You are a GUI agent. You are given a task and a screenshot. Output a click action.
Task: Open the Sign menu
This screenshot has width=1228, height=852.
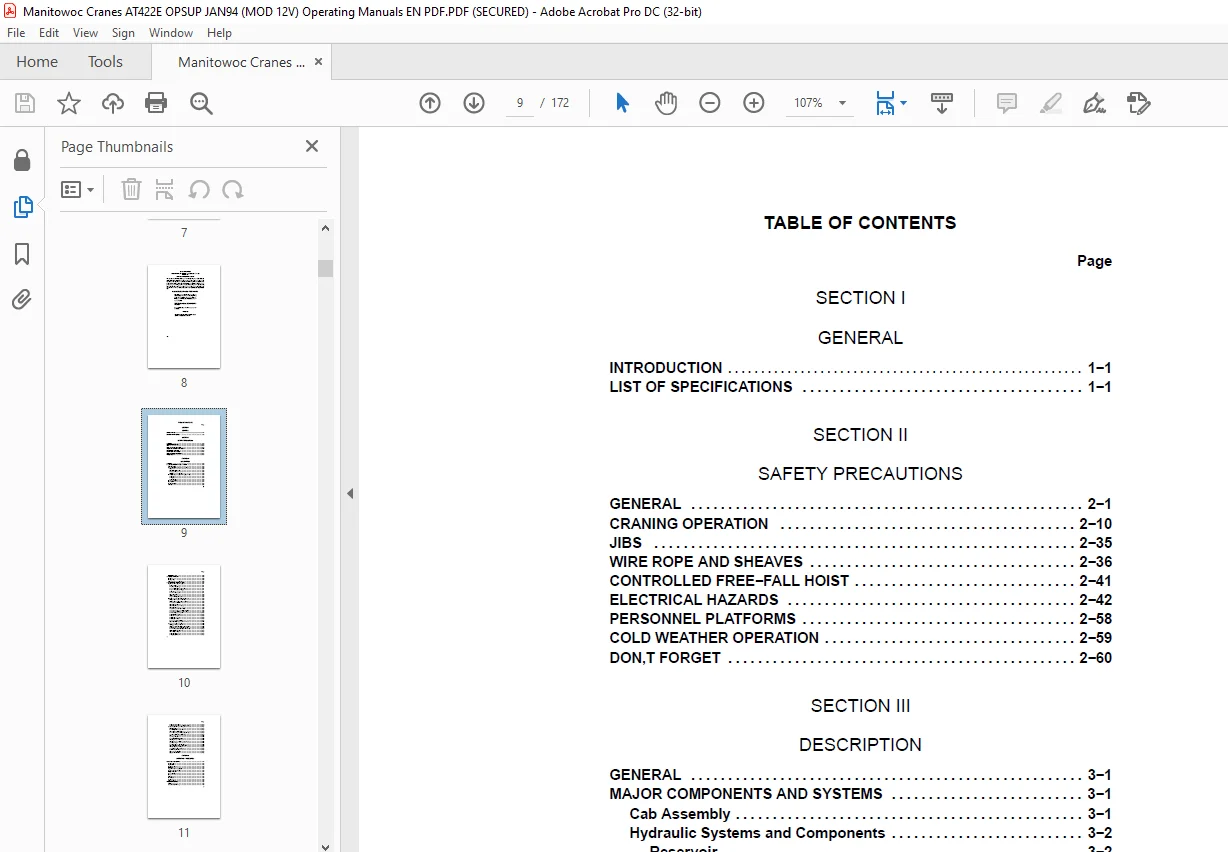(123, 33)
